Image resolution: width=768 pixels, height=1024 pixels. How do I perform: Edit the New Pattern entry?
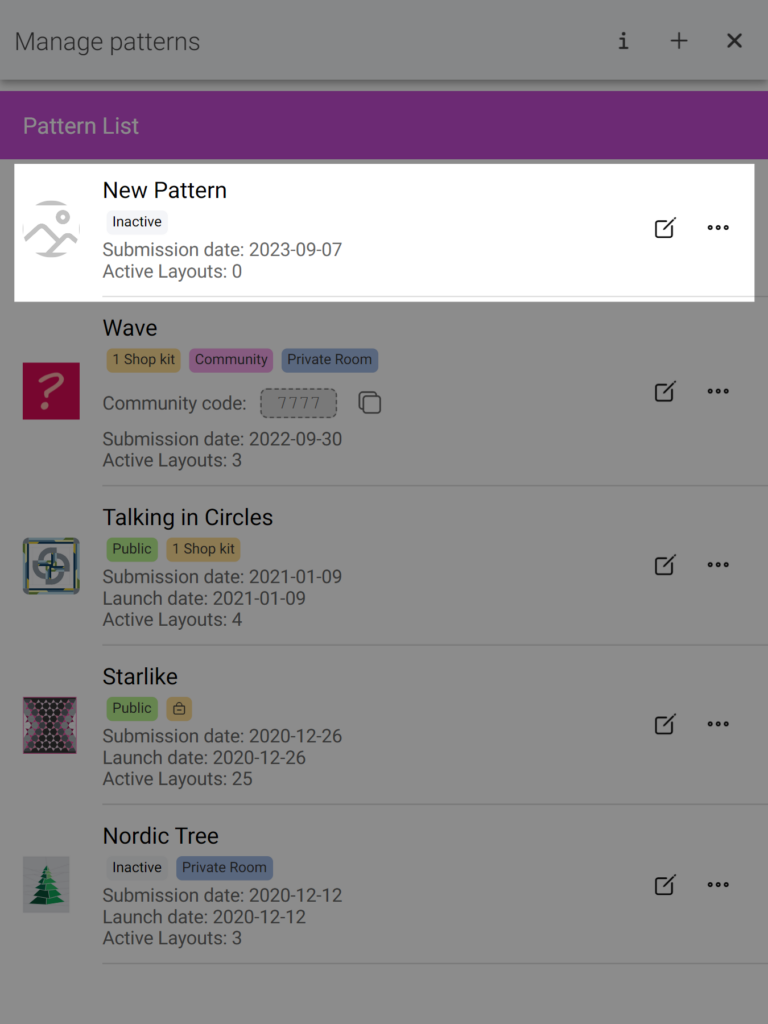point(665,228)
